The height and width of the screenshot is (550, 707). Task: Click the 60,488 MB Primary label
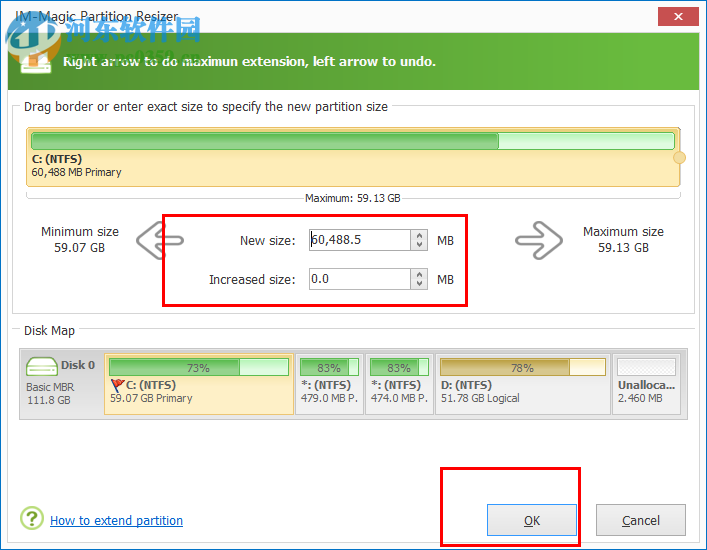[x=76, y=172]
